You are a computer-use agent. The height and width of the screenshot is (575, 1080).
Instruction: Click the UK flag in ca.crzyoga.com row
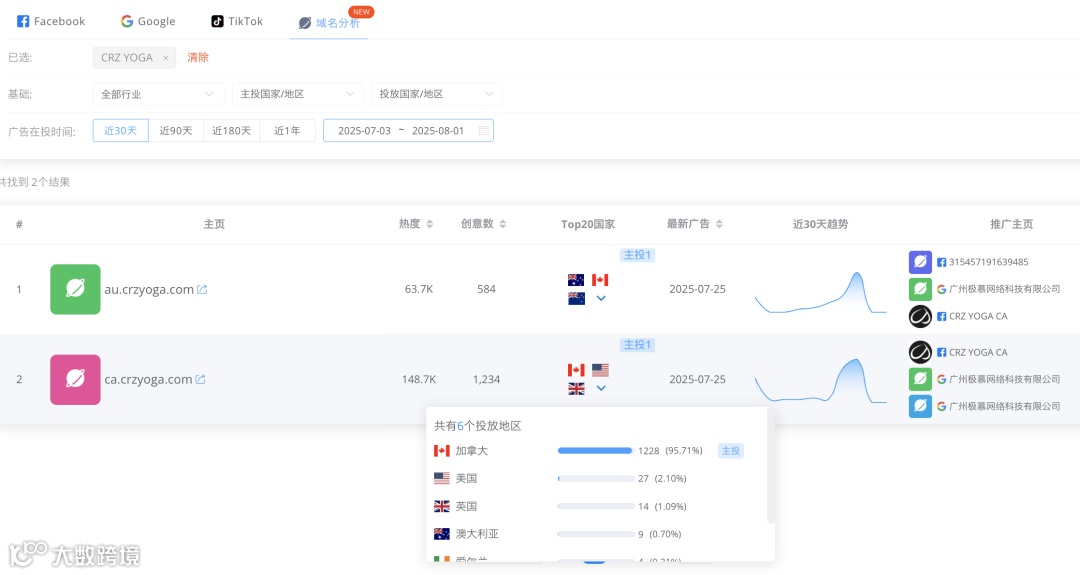[577, 388]
